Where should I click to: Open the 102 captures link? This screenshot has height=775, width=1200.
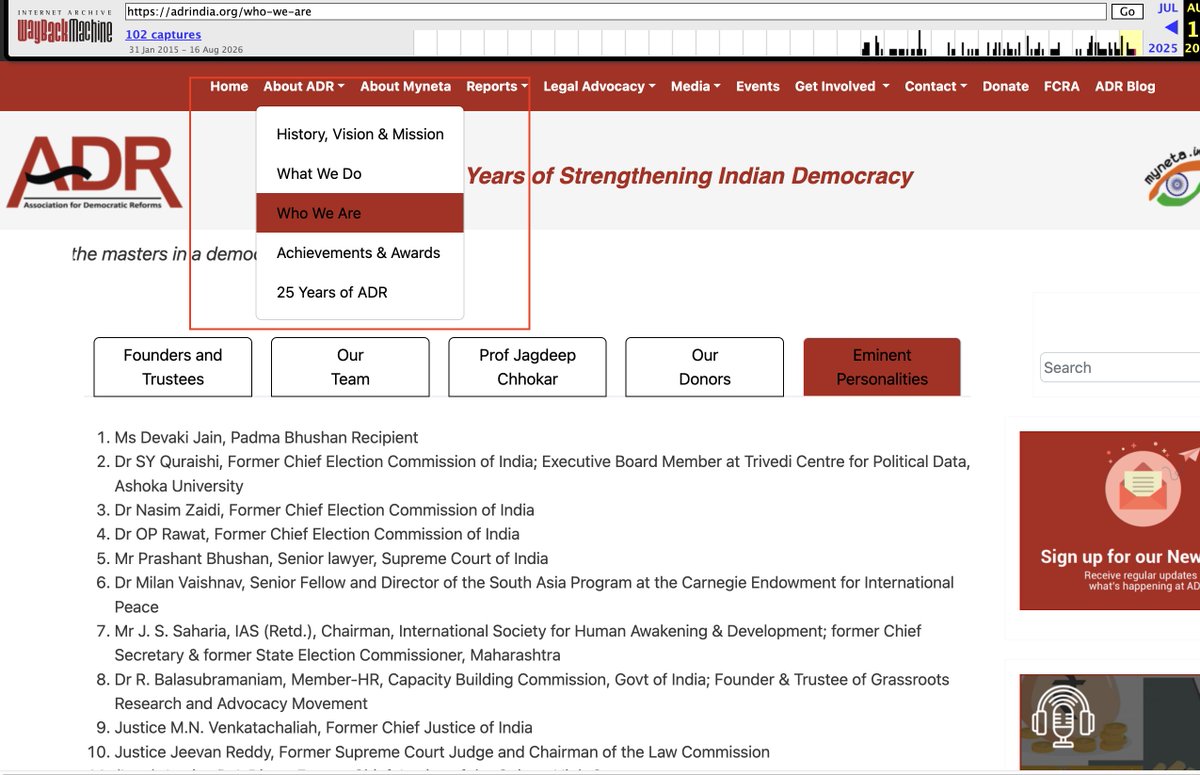coord(163,35)
